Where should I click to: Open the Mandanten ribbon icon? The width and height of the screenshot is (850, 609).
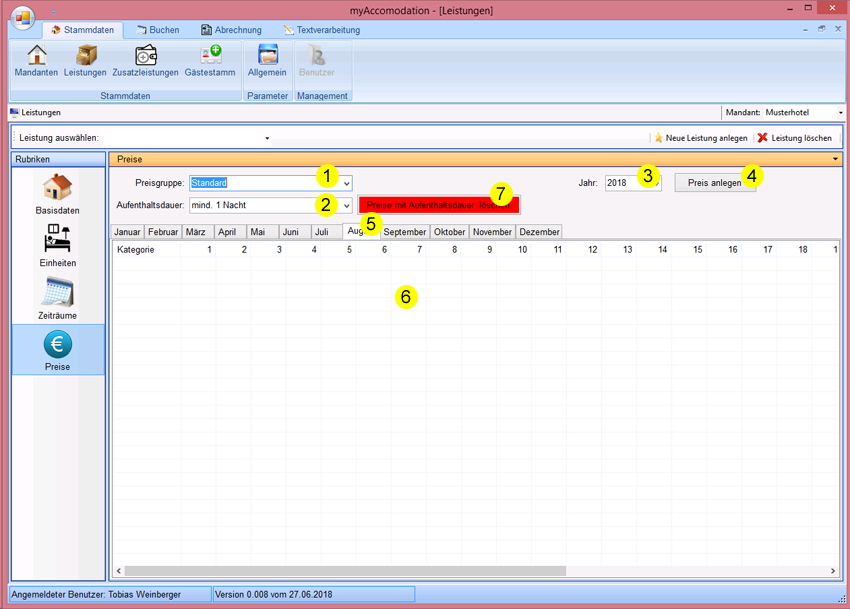pyautogui.click(x=36, y=61)
